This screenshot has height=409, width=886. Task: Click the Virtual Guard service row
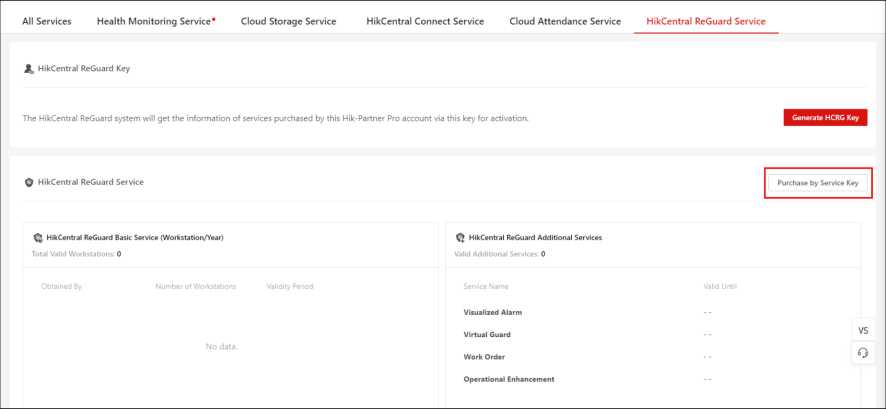(x=486, y=333)
